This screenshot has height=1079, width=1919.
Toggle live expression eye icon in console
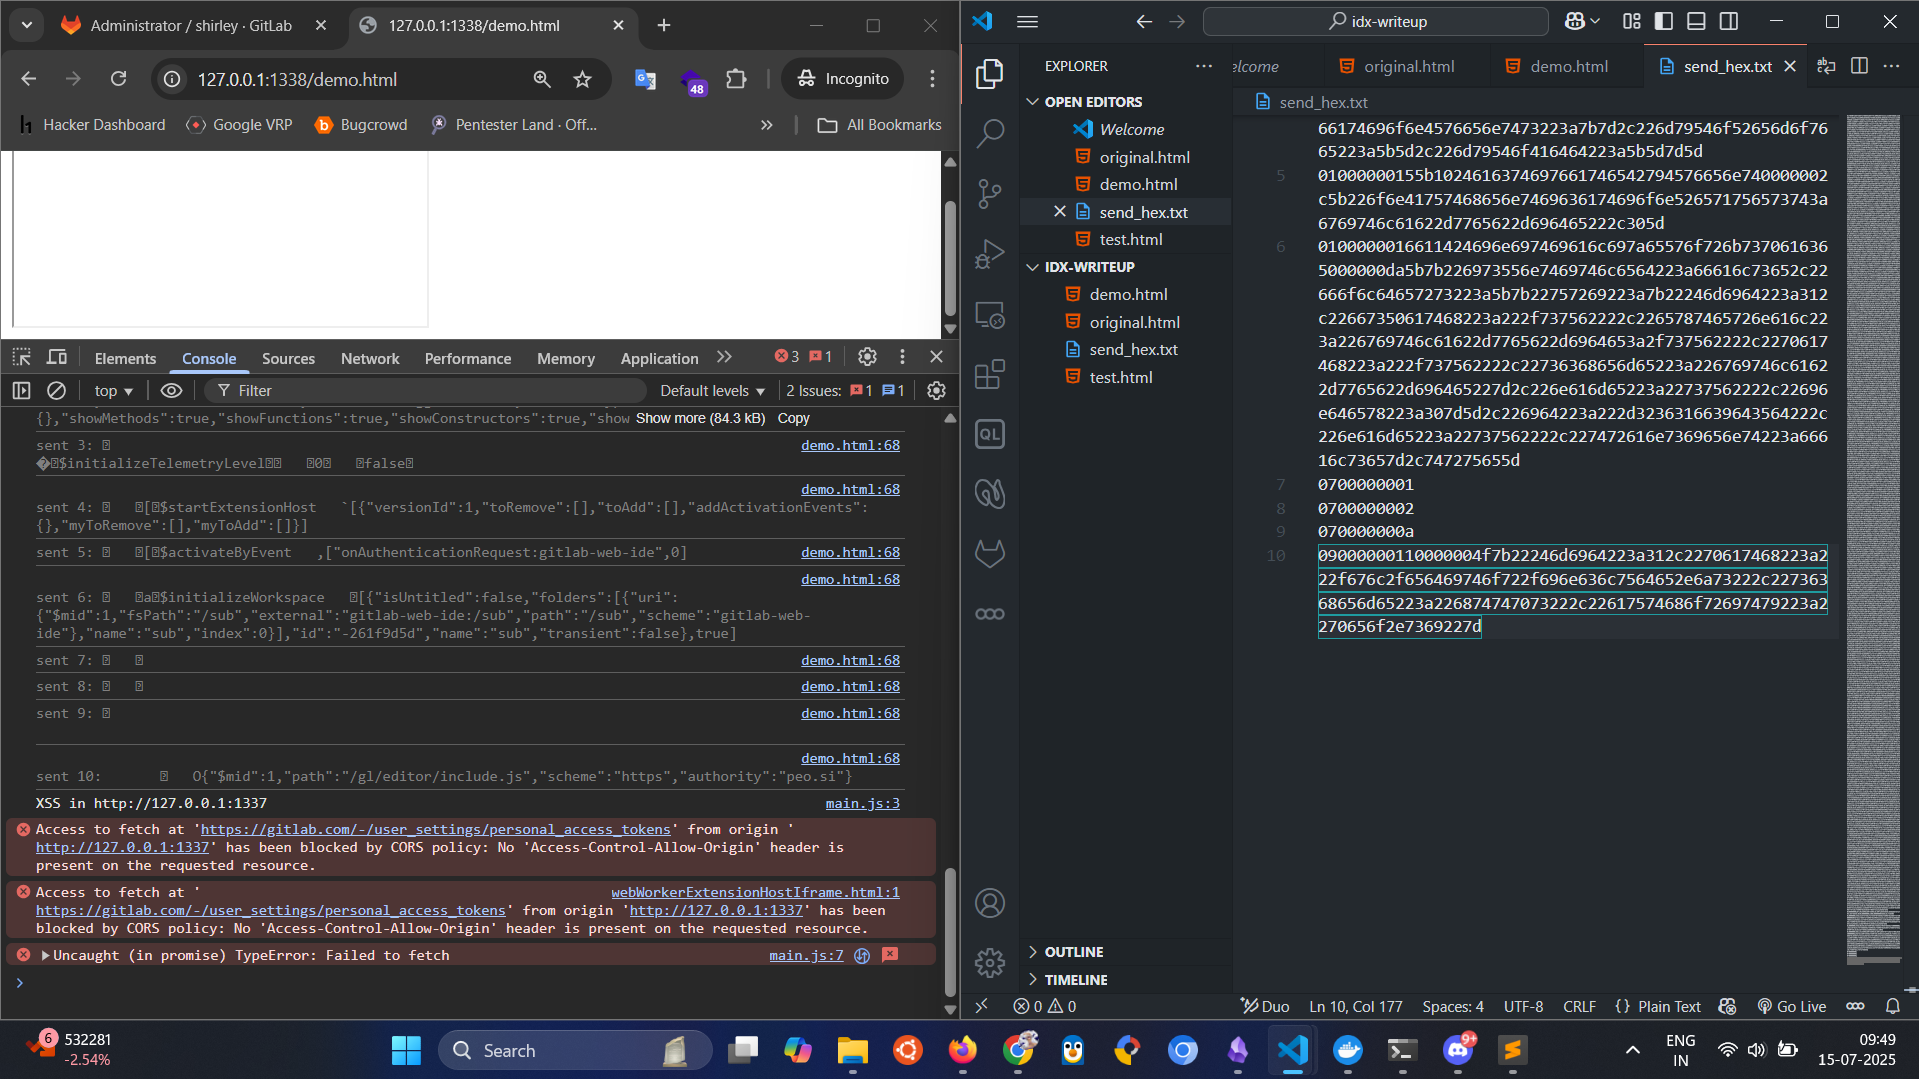tap(171, 391)
